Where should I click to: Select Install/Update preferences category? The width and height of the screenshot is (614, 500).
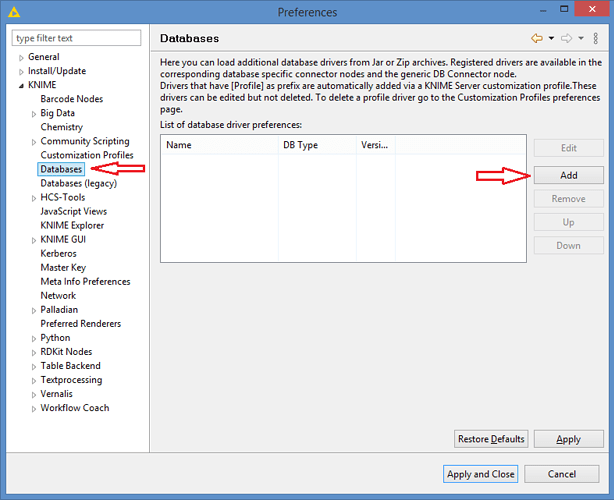[x=57, y=71]
